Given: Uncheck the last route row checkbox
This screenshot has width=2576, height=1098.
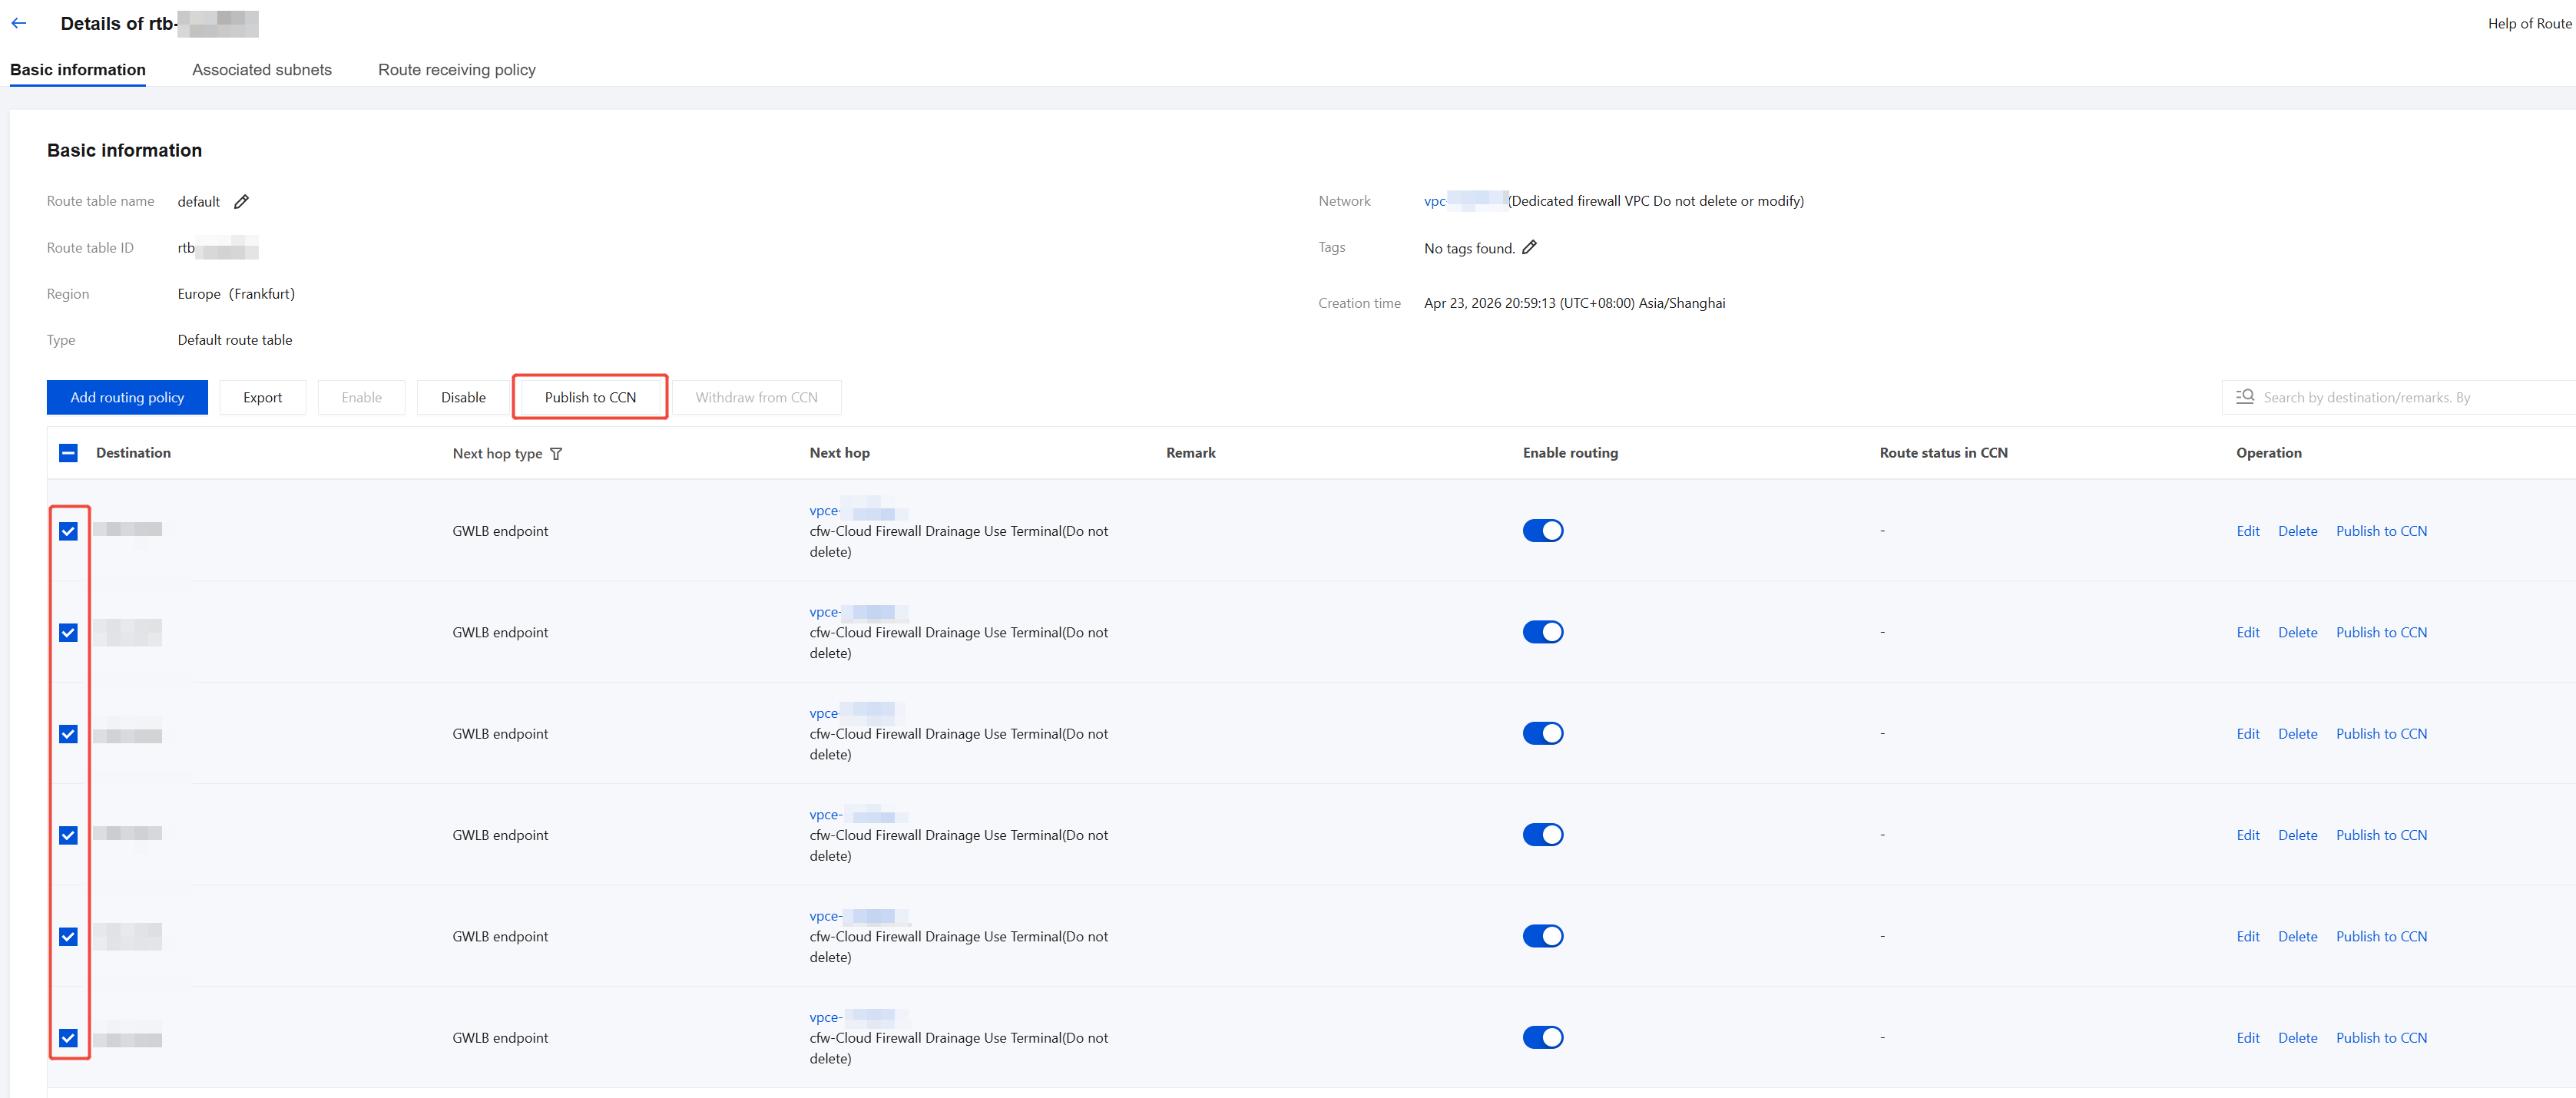Looking at the screenshot, I should [68, 1038].
